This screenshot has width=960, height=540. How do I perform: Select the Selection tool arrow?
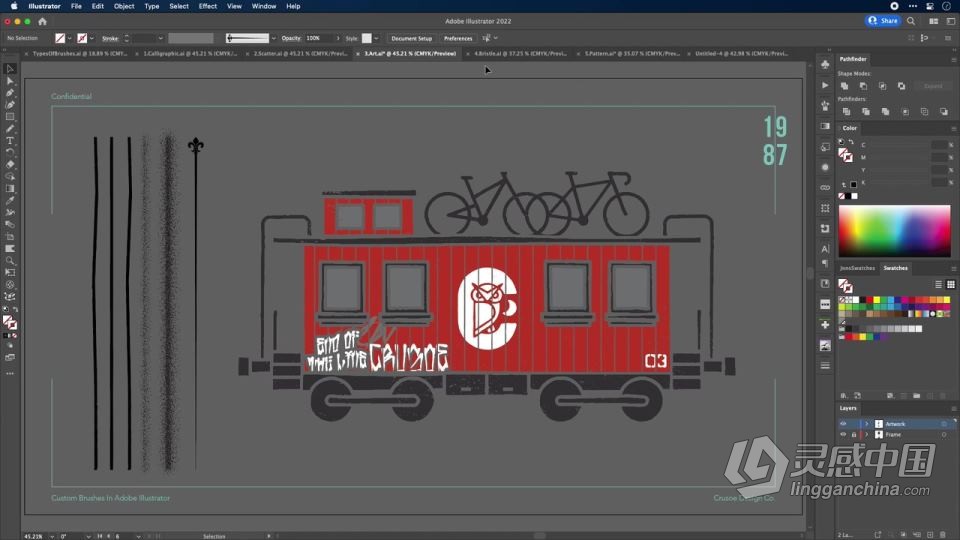pyautogui.click(x=10, y=69)
